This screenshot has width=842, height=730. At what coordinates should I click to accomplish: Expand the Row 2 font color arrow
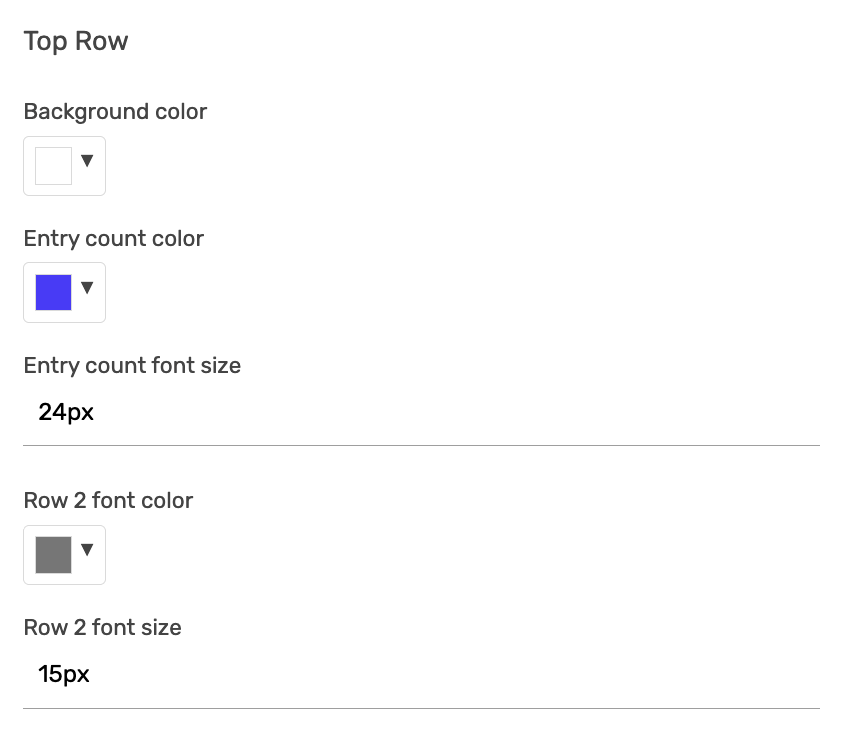coord(87,549)
